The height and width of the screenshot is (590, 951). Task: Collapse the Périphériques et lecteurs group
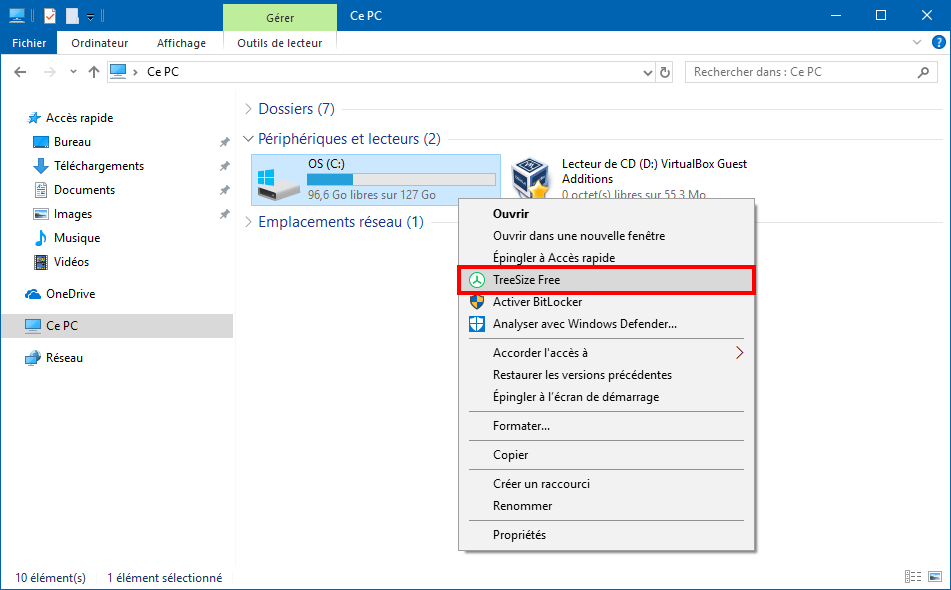[x=248, y=139]
